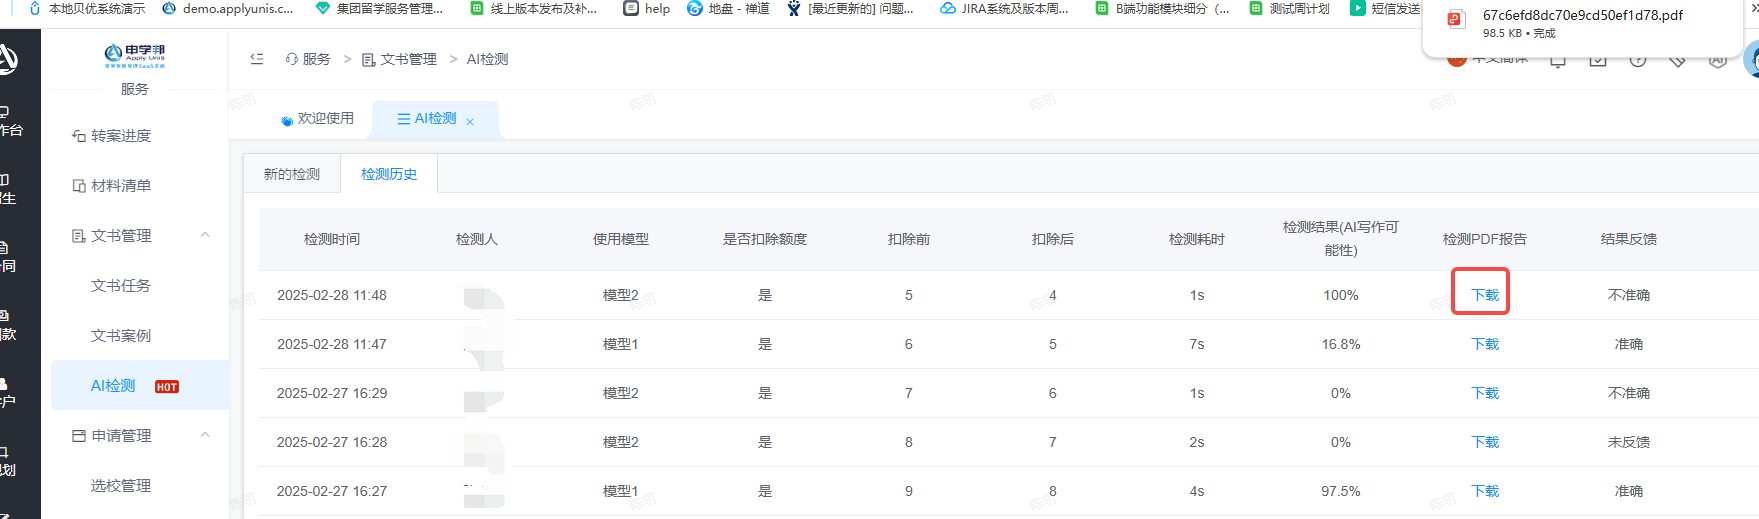Image resolution: width=1759 pixels, height=519 pixels.
Task: Download the PDF report with 16.8% result
Action: (x=1485, y=344)
